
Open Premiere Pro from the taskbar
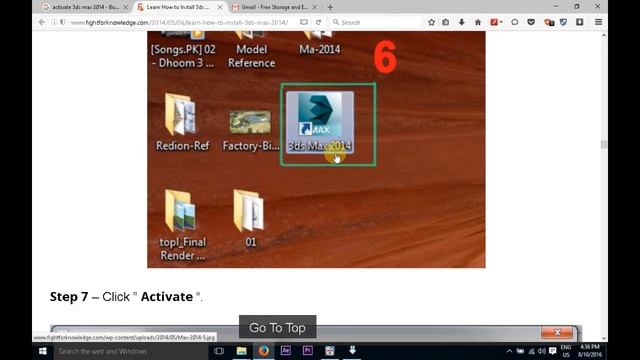coord(308,351)
